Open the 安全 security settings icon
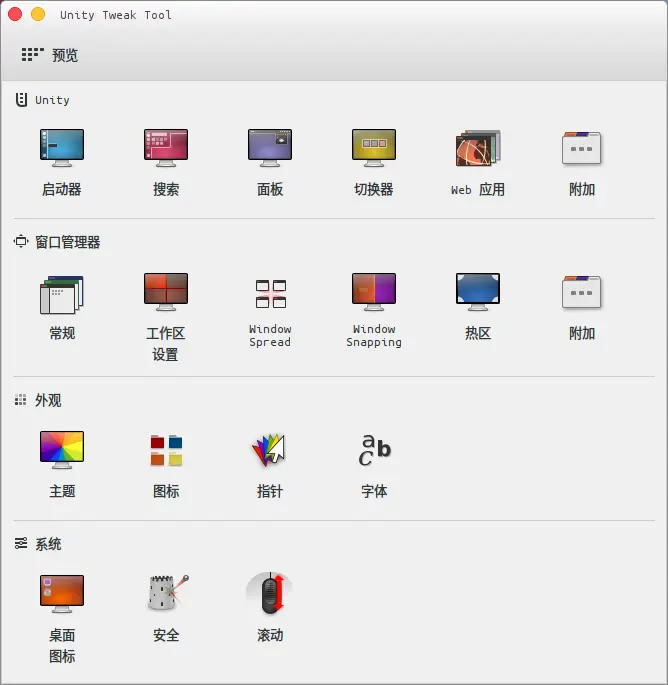The image size is (668, 685). click(168, 593)
